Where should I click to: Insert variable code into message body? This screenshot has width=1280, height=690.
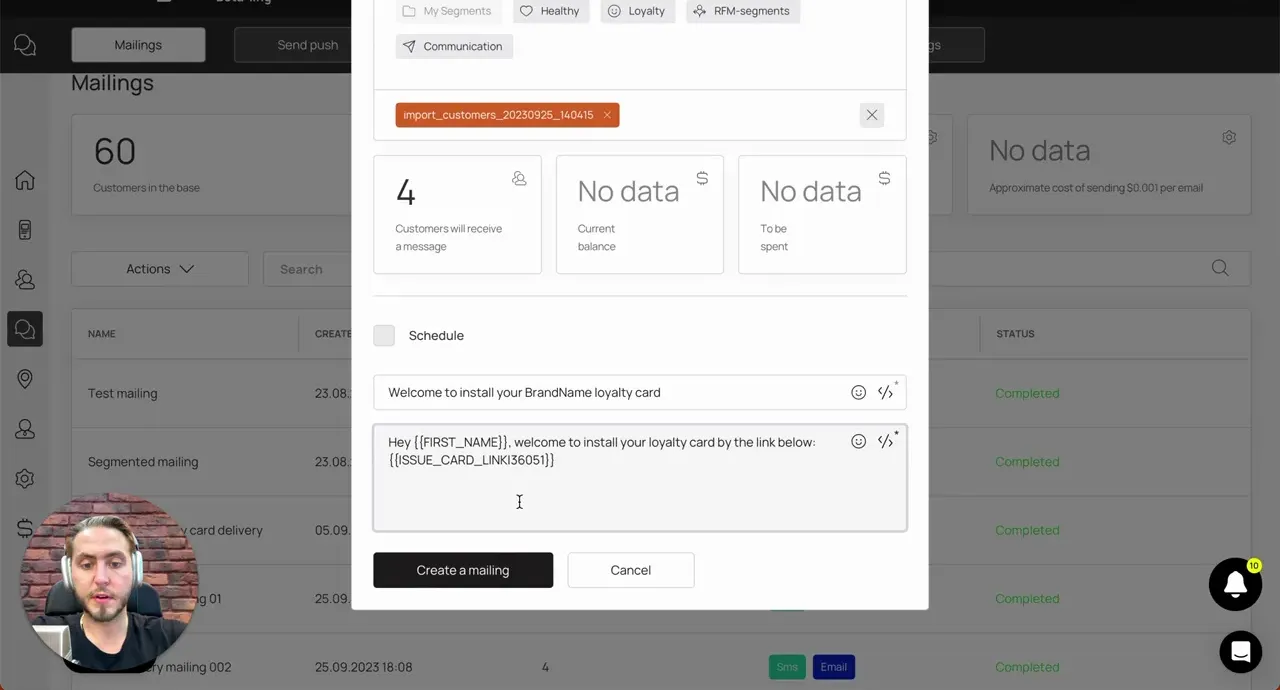click(885, 442)
